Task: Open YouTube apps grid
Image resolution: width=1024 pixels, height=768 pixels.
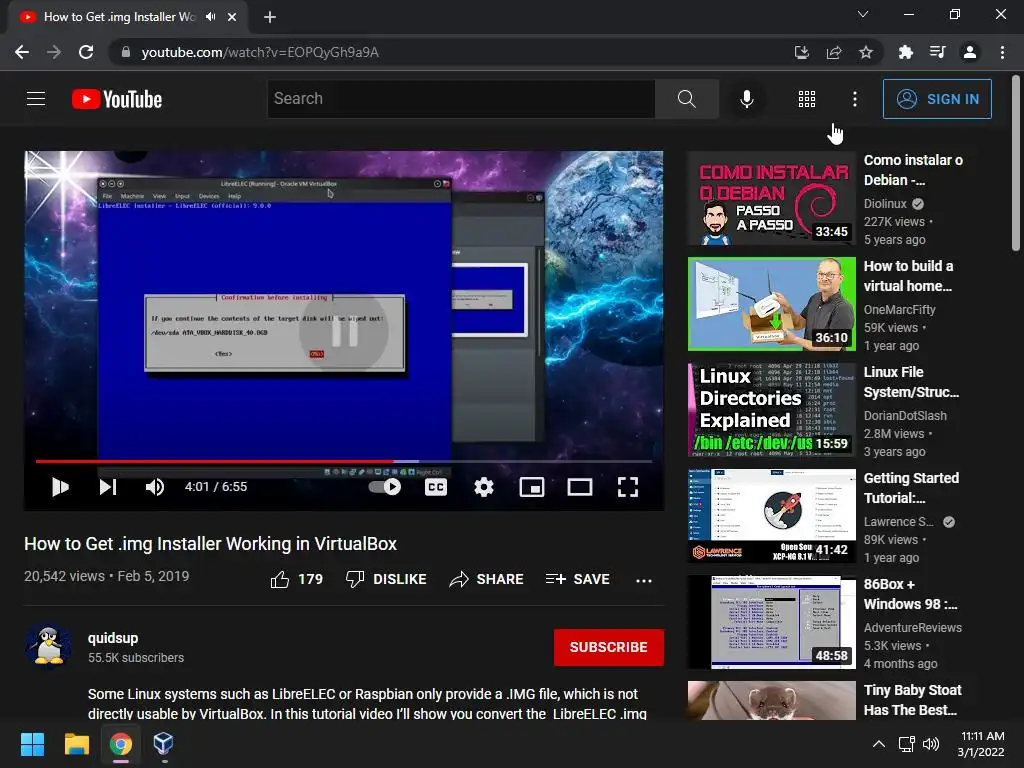Action: pos(807,99)
